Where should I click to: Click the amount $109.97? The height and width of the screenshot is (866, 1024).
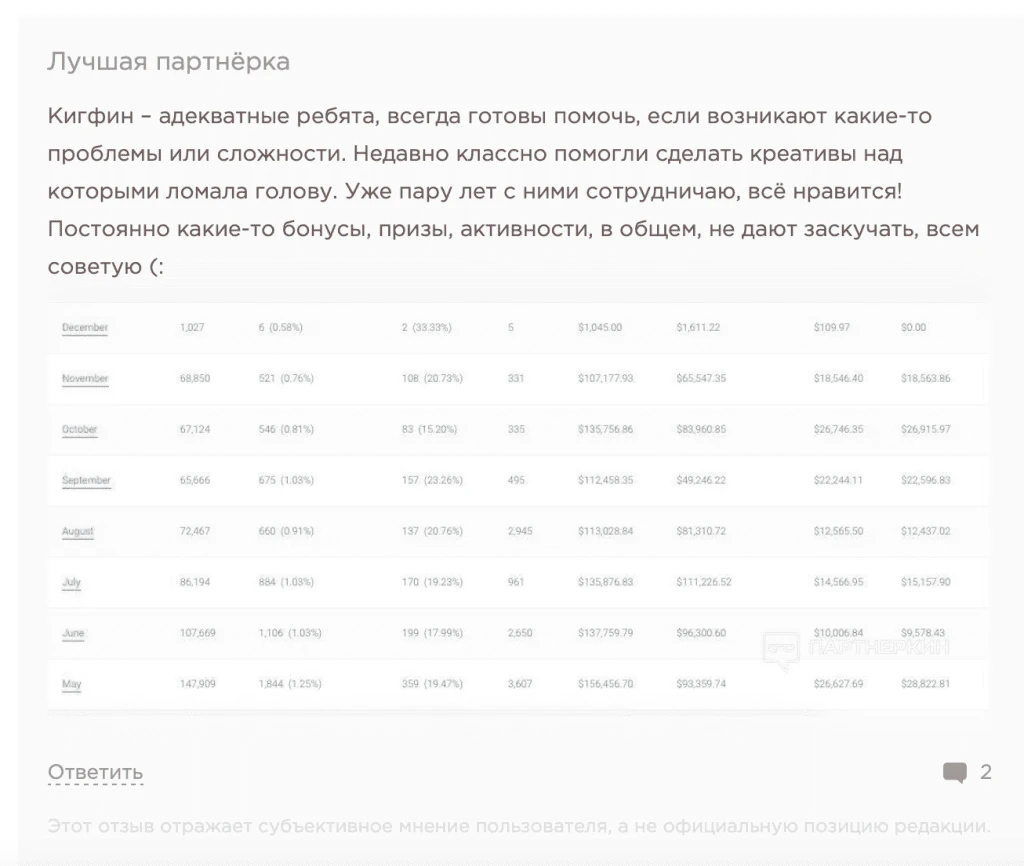pos(832,327)
